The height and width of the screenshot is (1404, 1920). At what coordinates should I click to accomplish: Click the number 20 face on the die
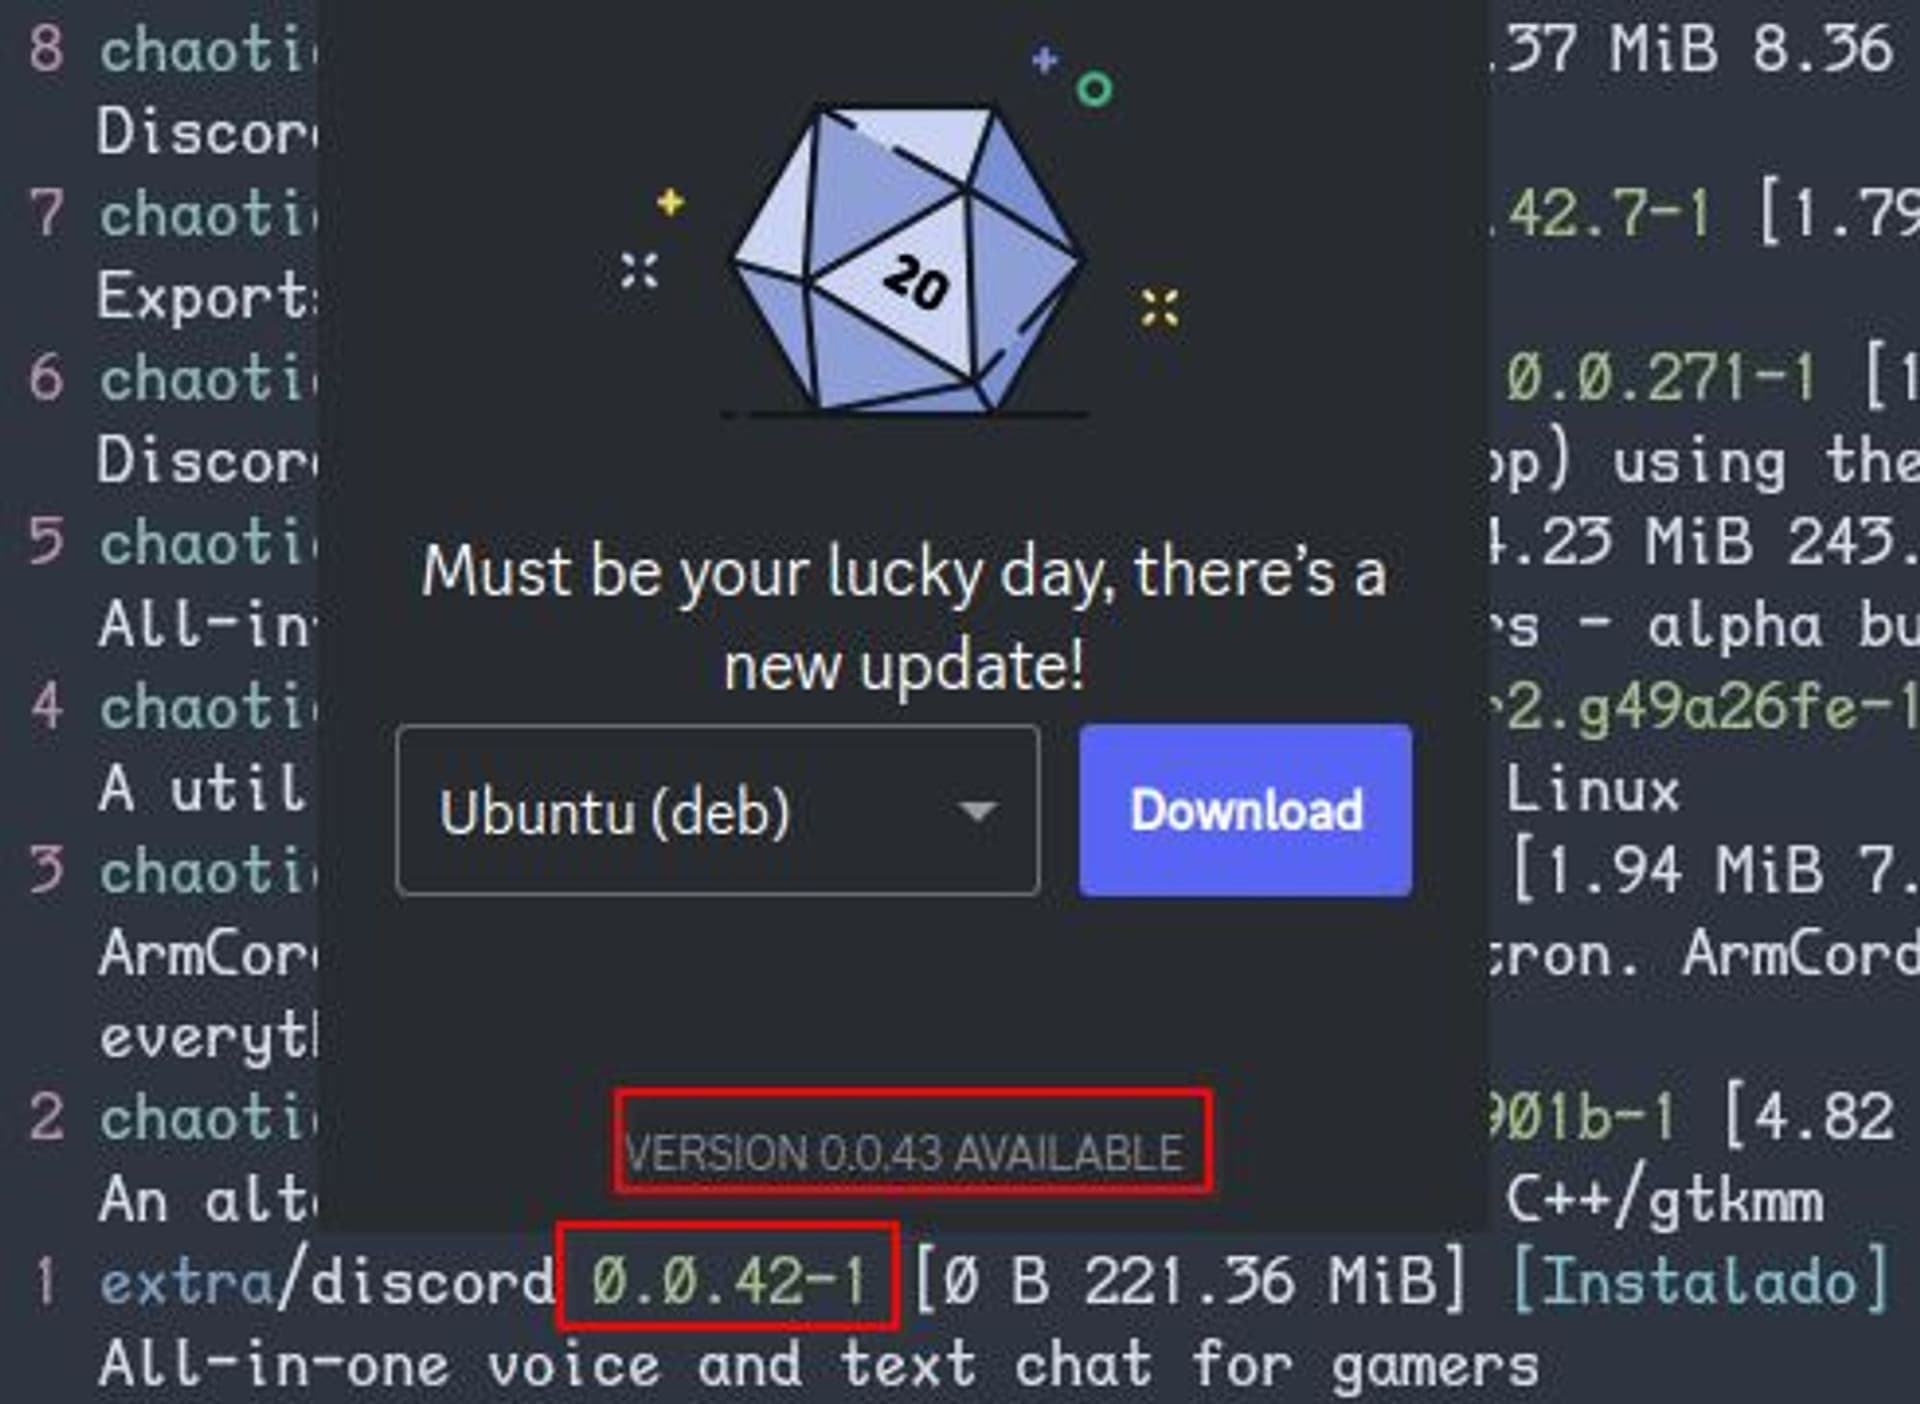point(915,282)
